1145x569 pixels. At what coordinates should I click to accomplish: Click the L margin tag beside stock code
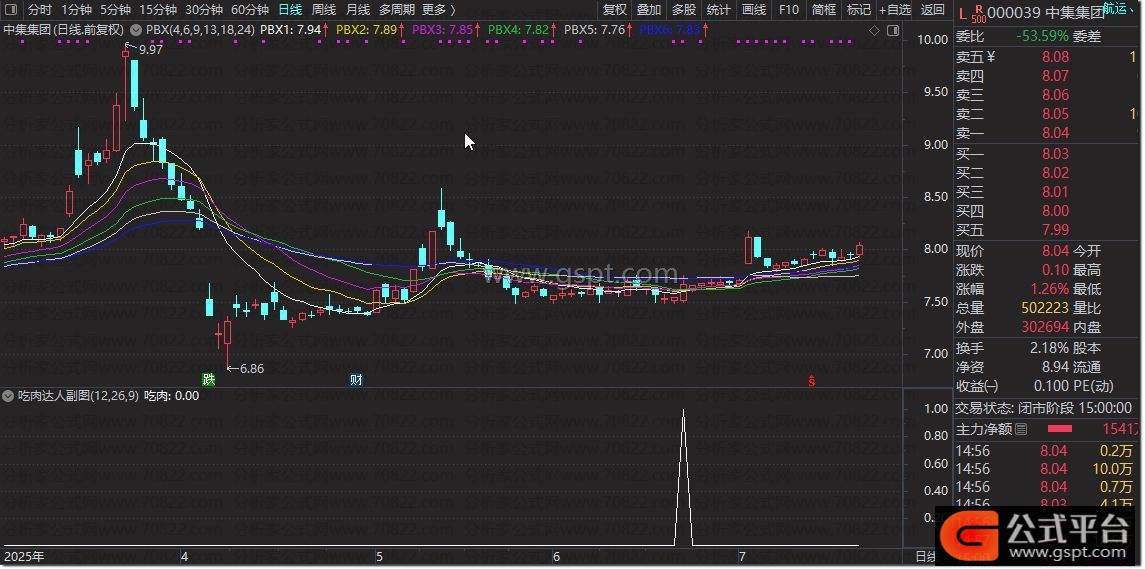click(x=962, y=12)
